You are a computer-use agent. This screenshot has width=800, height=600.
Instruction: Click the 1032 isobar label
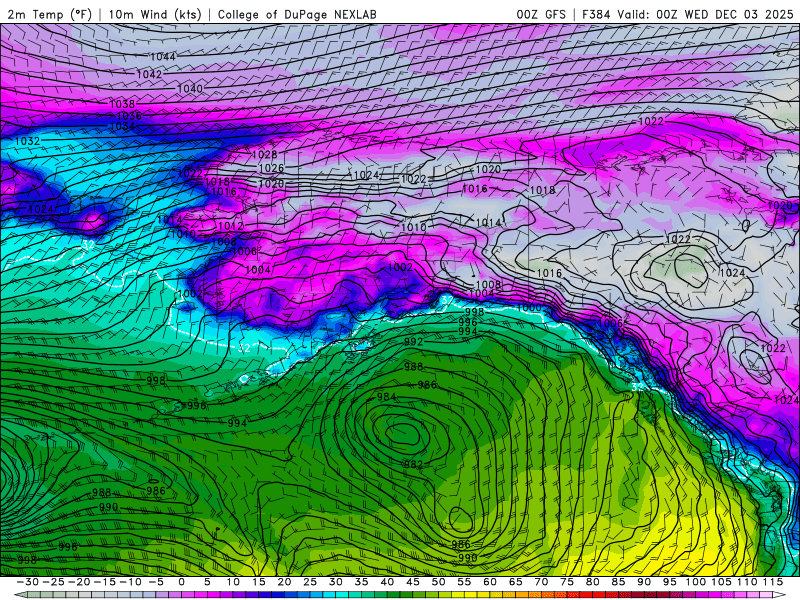(x=28, y=141)
